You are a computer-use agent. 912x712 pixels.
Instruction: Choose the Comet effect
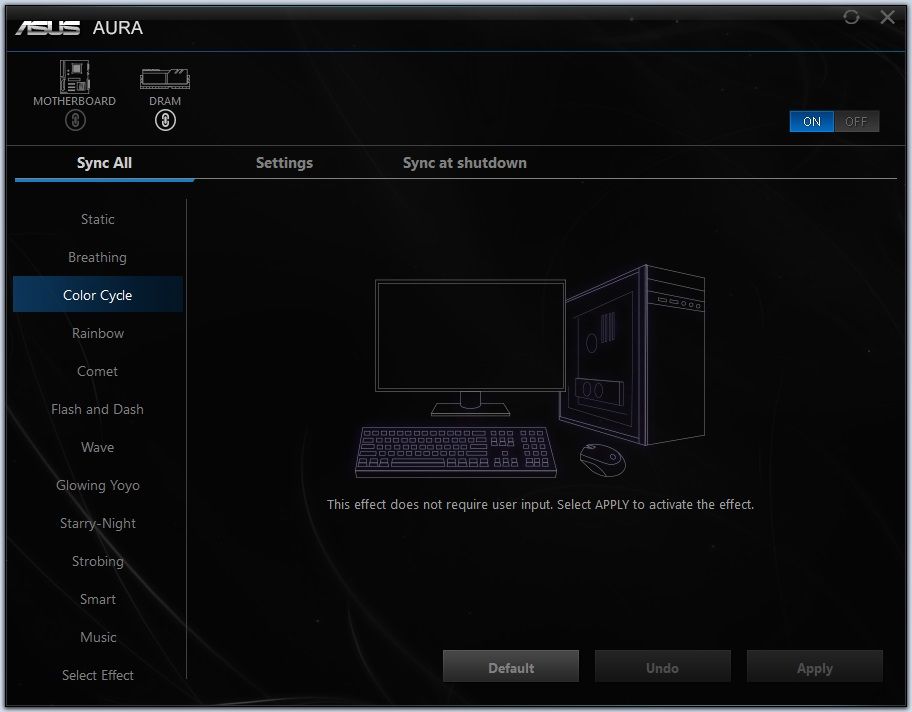click(98, 371)
